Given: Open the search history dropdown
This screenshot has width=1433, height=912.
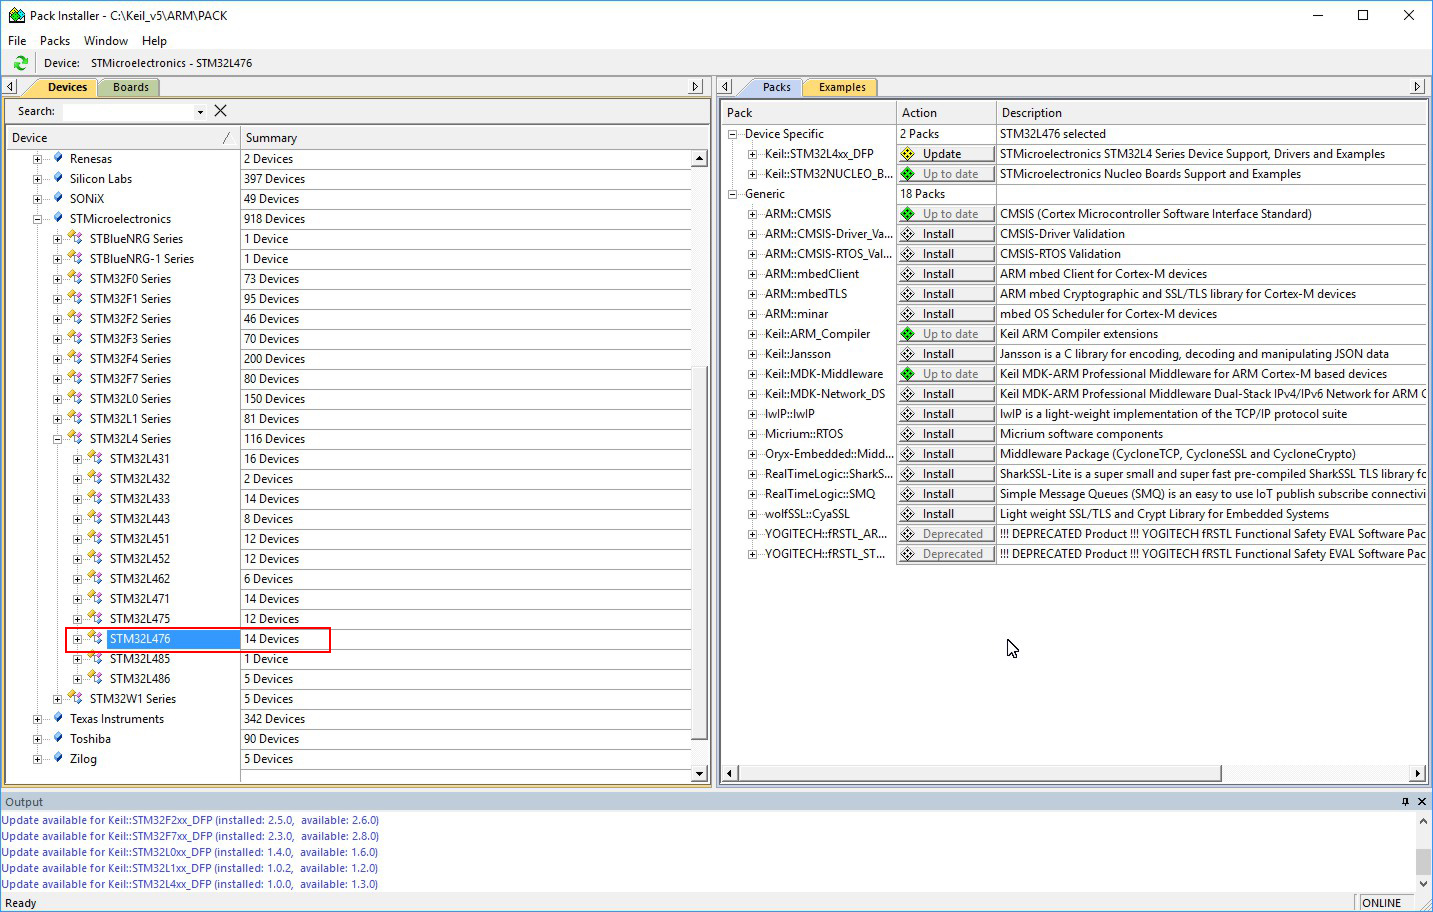Looking at the screenshot, I should tap(200, 112).
